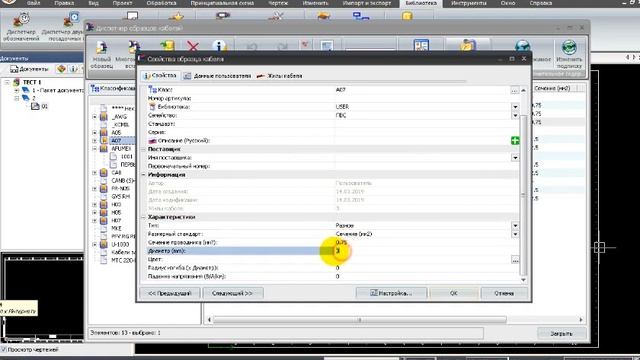Click the ellipsis button in Класс row
The height and width of the screenshot is (360, 640).
pyautogui.click(x=515, y=90)
